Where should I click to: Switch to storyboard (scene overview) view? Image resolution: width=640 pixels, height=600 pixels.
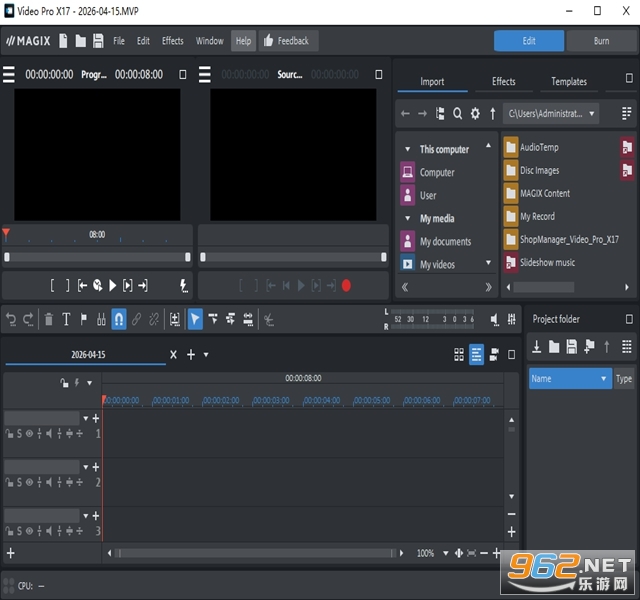pos(459,355)
